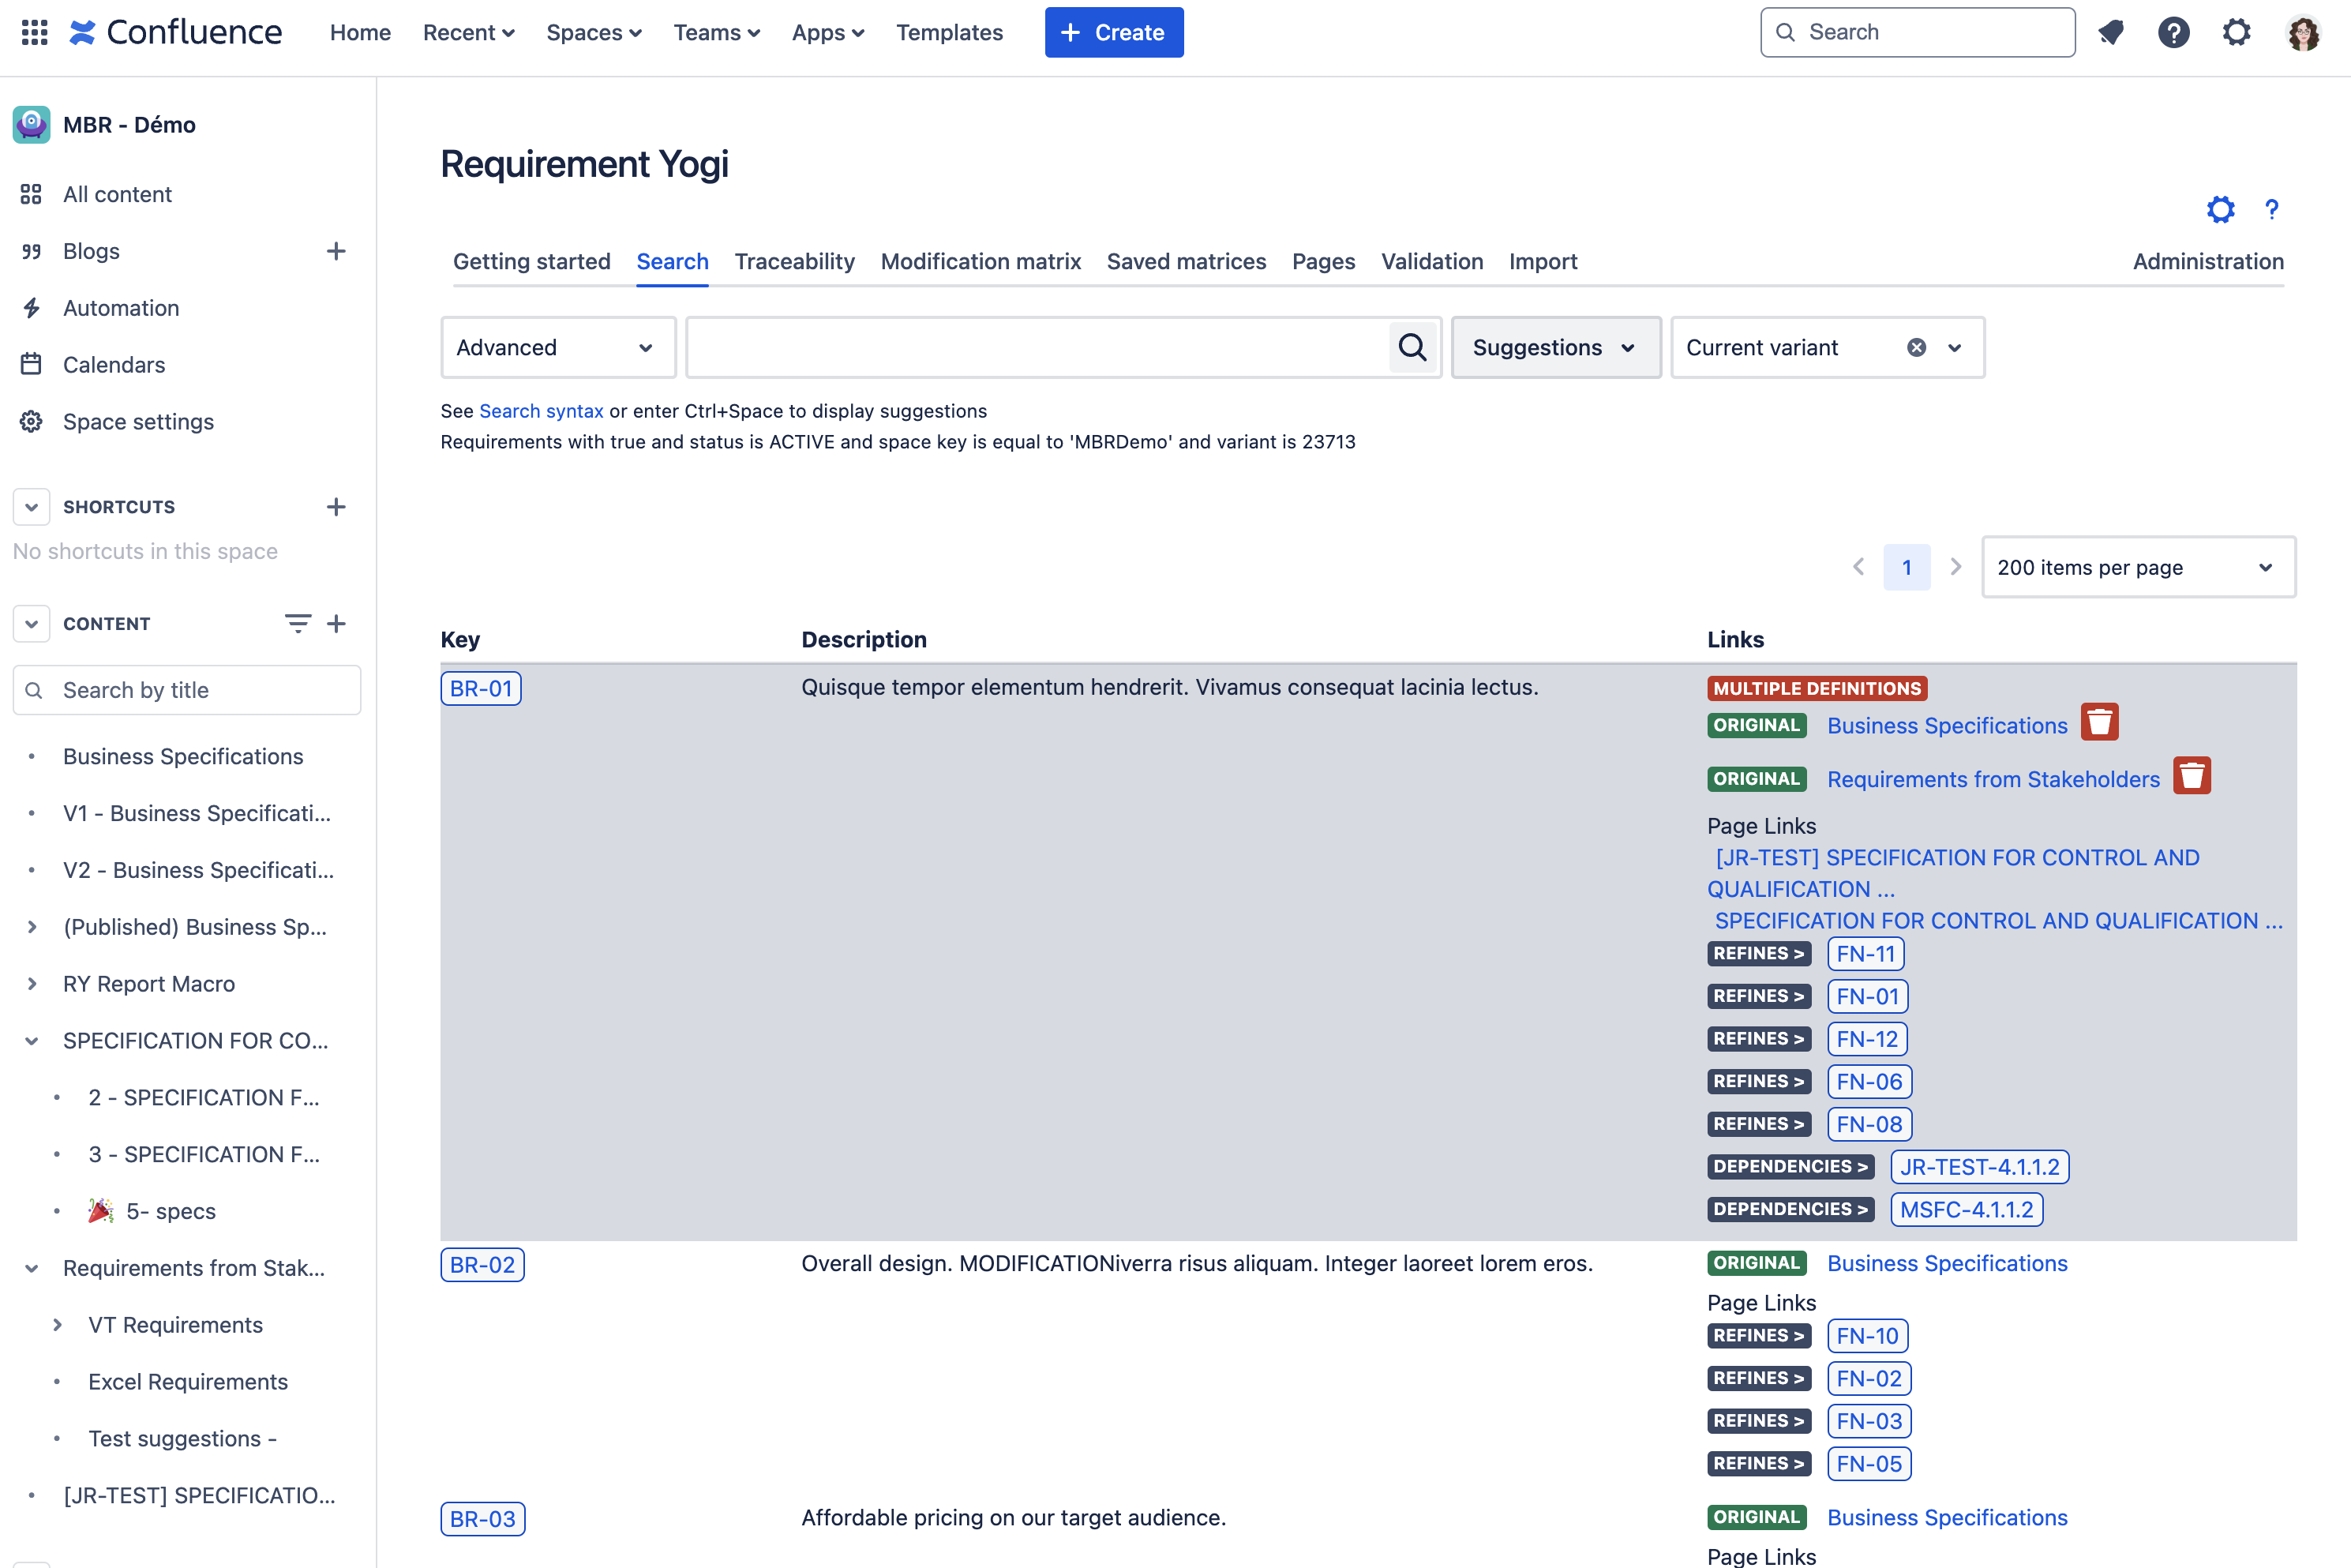Viewport: 2351px width, 1568px height.
Task: Collapse the SHORTCUTS section
Action: click(x=31, y=506)
